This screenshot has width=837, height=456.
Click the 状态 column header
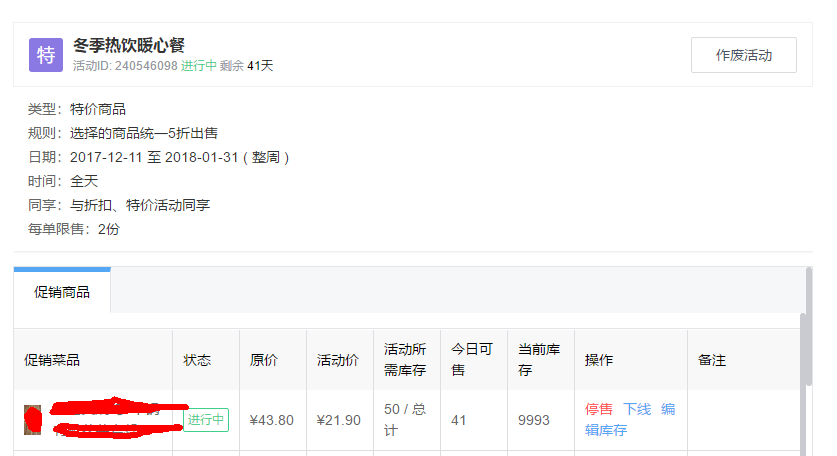[x=197, y=360]
